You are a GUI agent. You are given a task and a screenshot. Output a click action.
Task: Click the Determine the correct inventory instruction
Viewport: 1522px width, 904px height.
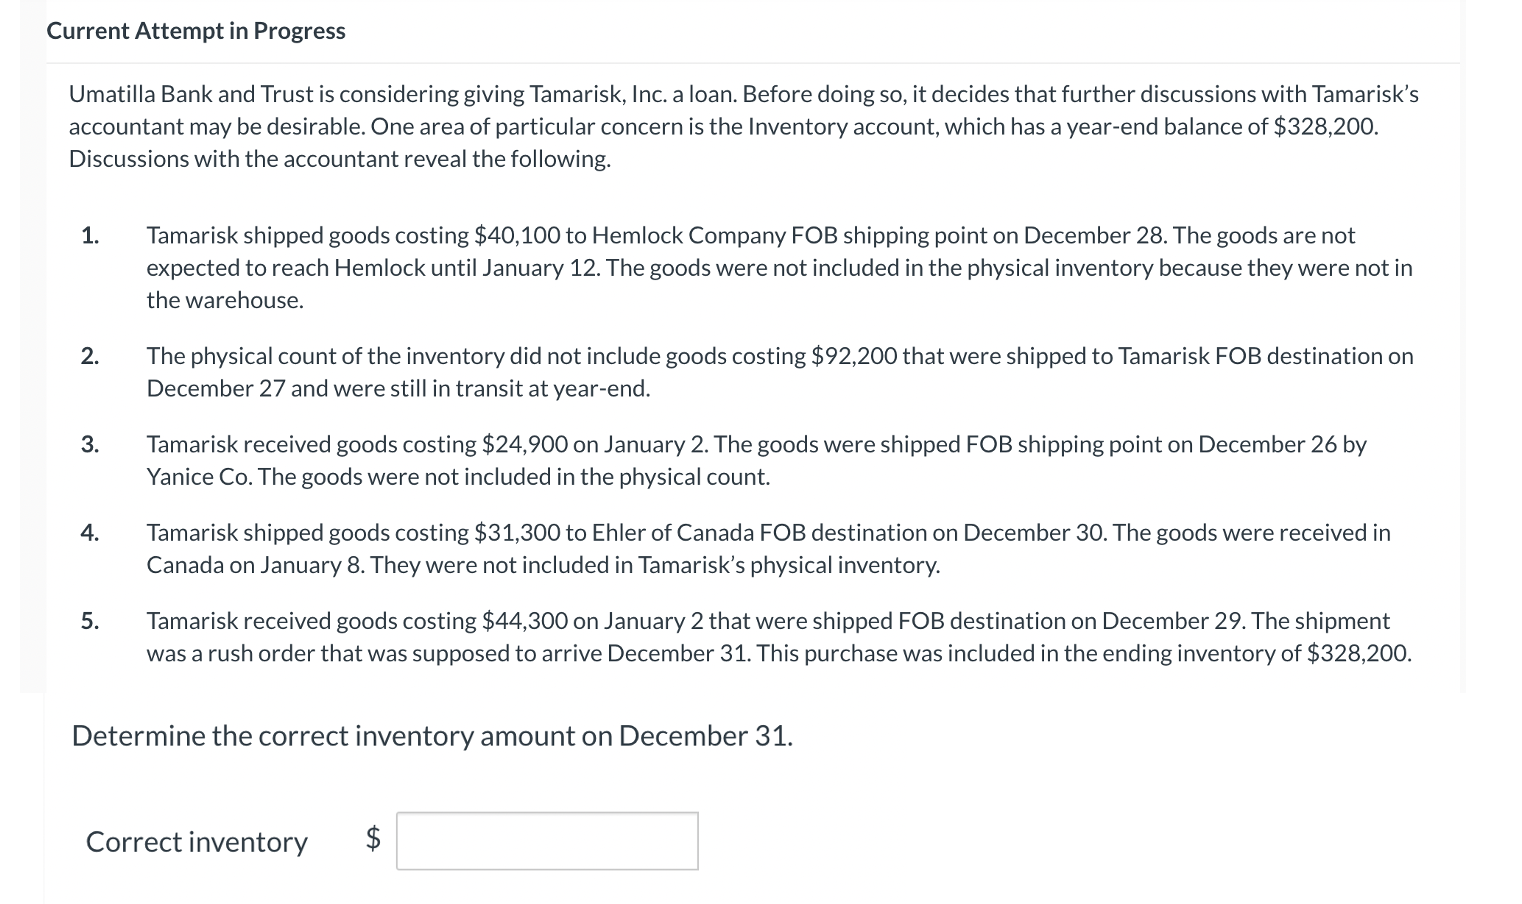click(x=432, y=736)
